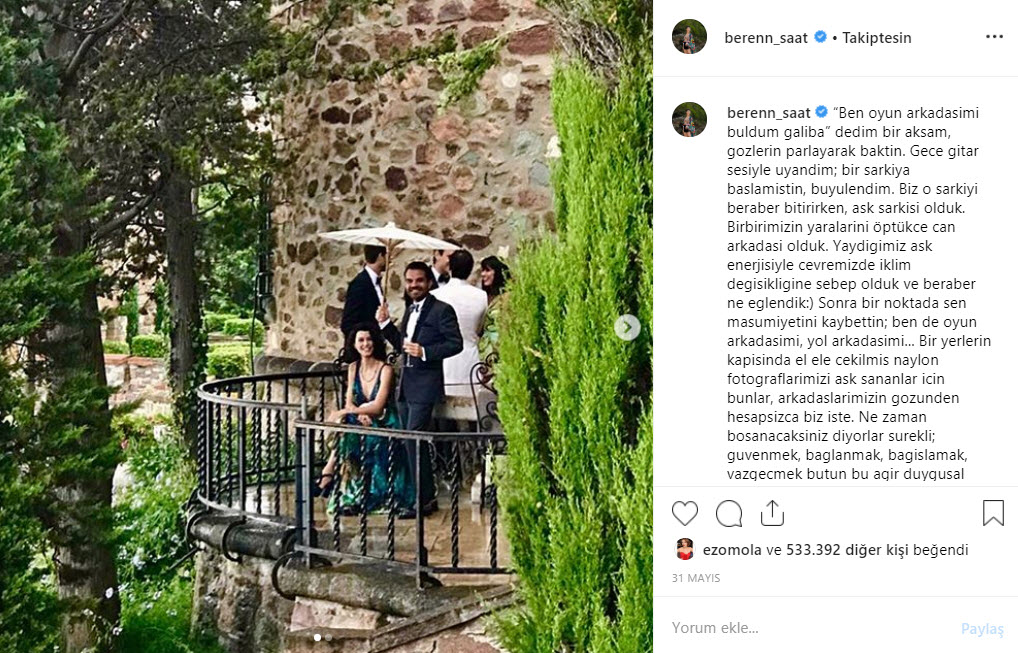Save post with the bookmark icon
The image size is (1018, 653).
(993, 513)
